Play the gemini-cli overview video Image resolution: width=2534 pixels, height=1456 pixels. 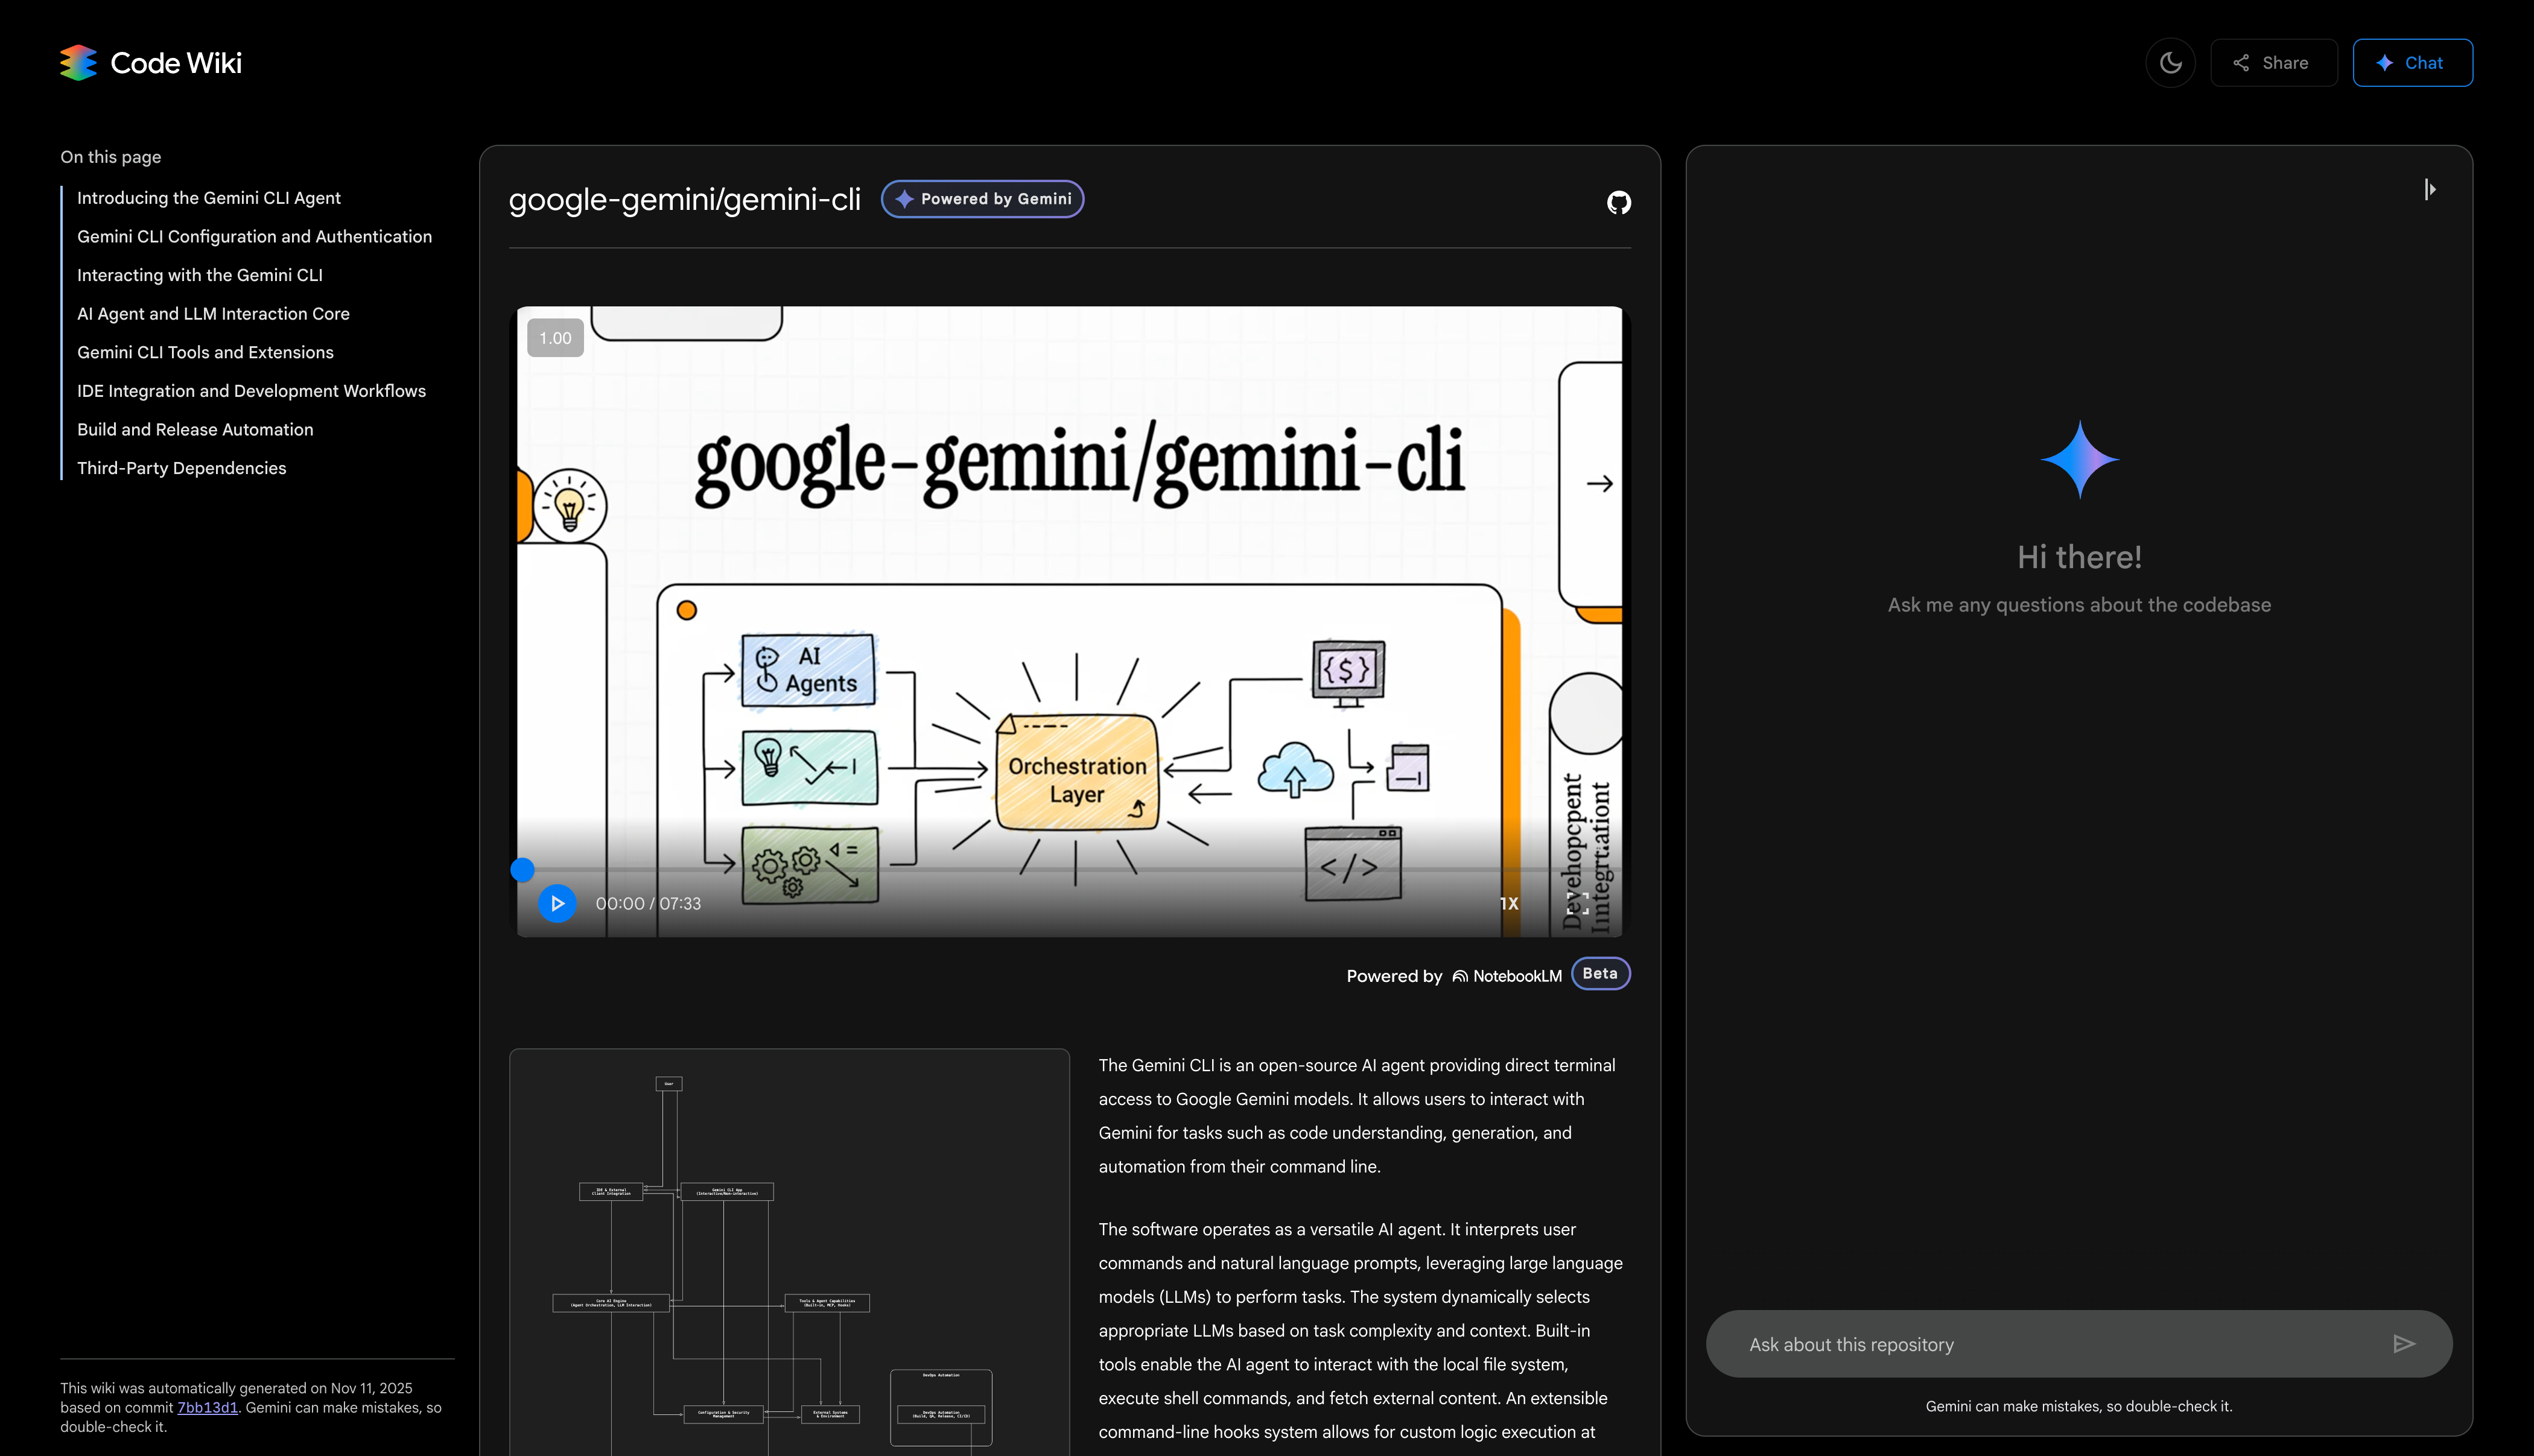(x=557, y=903)
